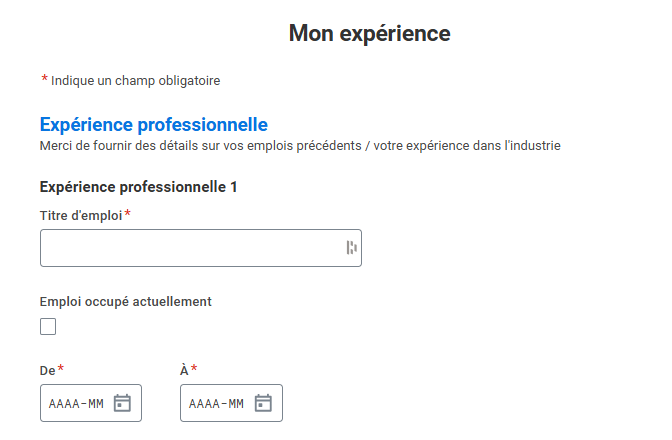The width and height of the screenshot is (672, 440).
Task: Click the red asterisk beside Titre d'emploi
Action: pyautogui.click(x=128, y=215)
